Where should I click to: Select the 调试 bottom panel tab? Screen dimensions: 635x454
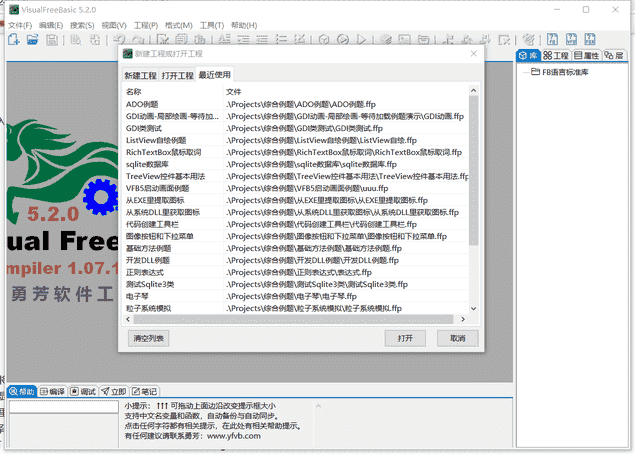pyautogui.click(x=83, y=392)
